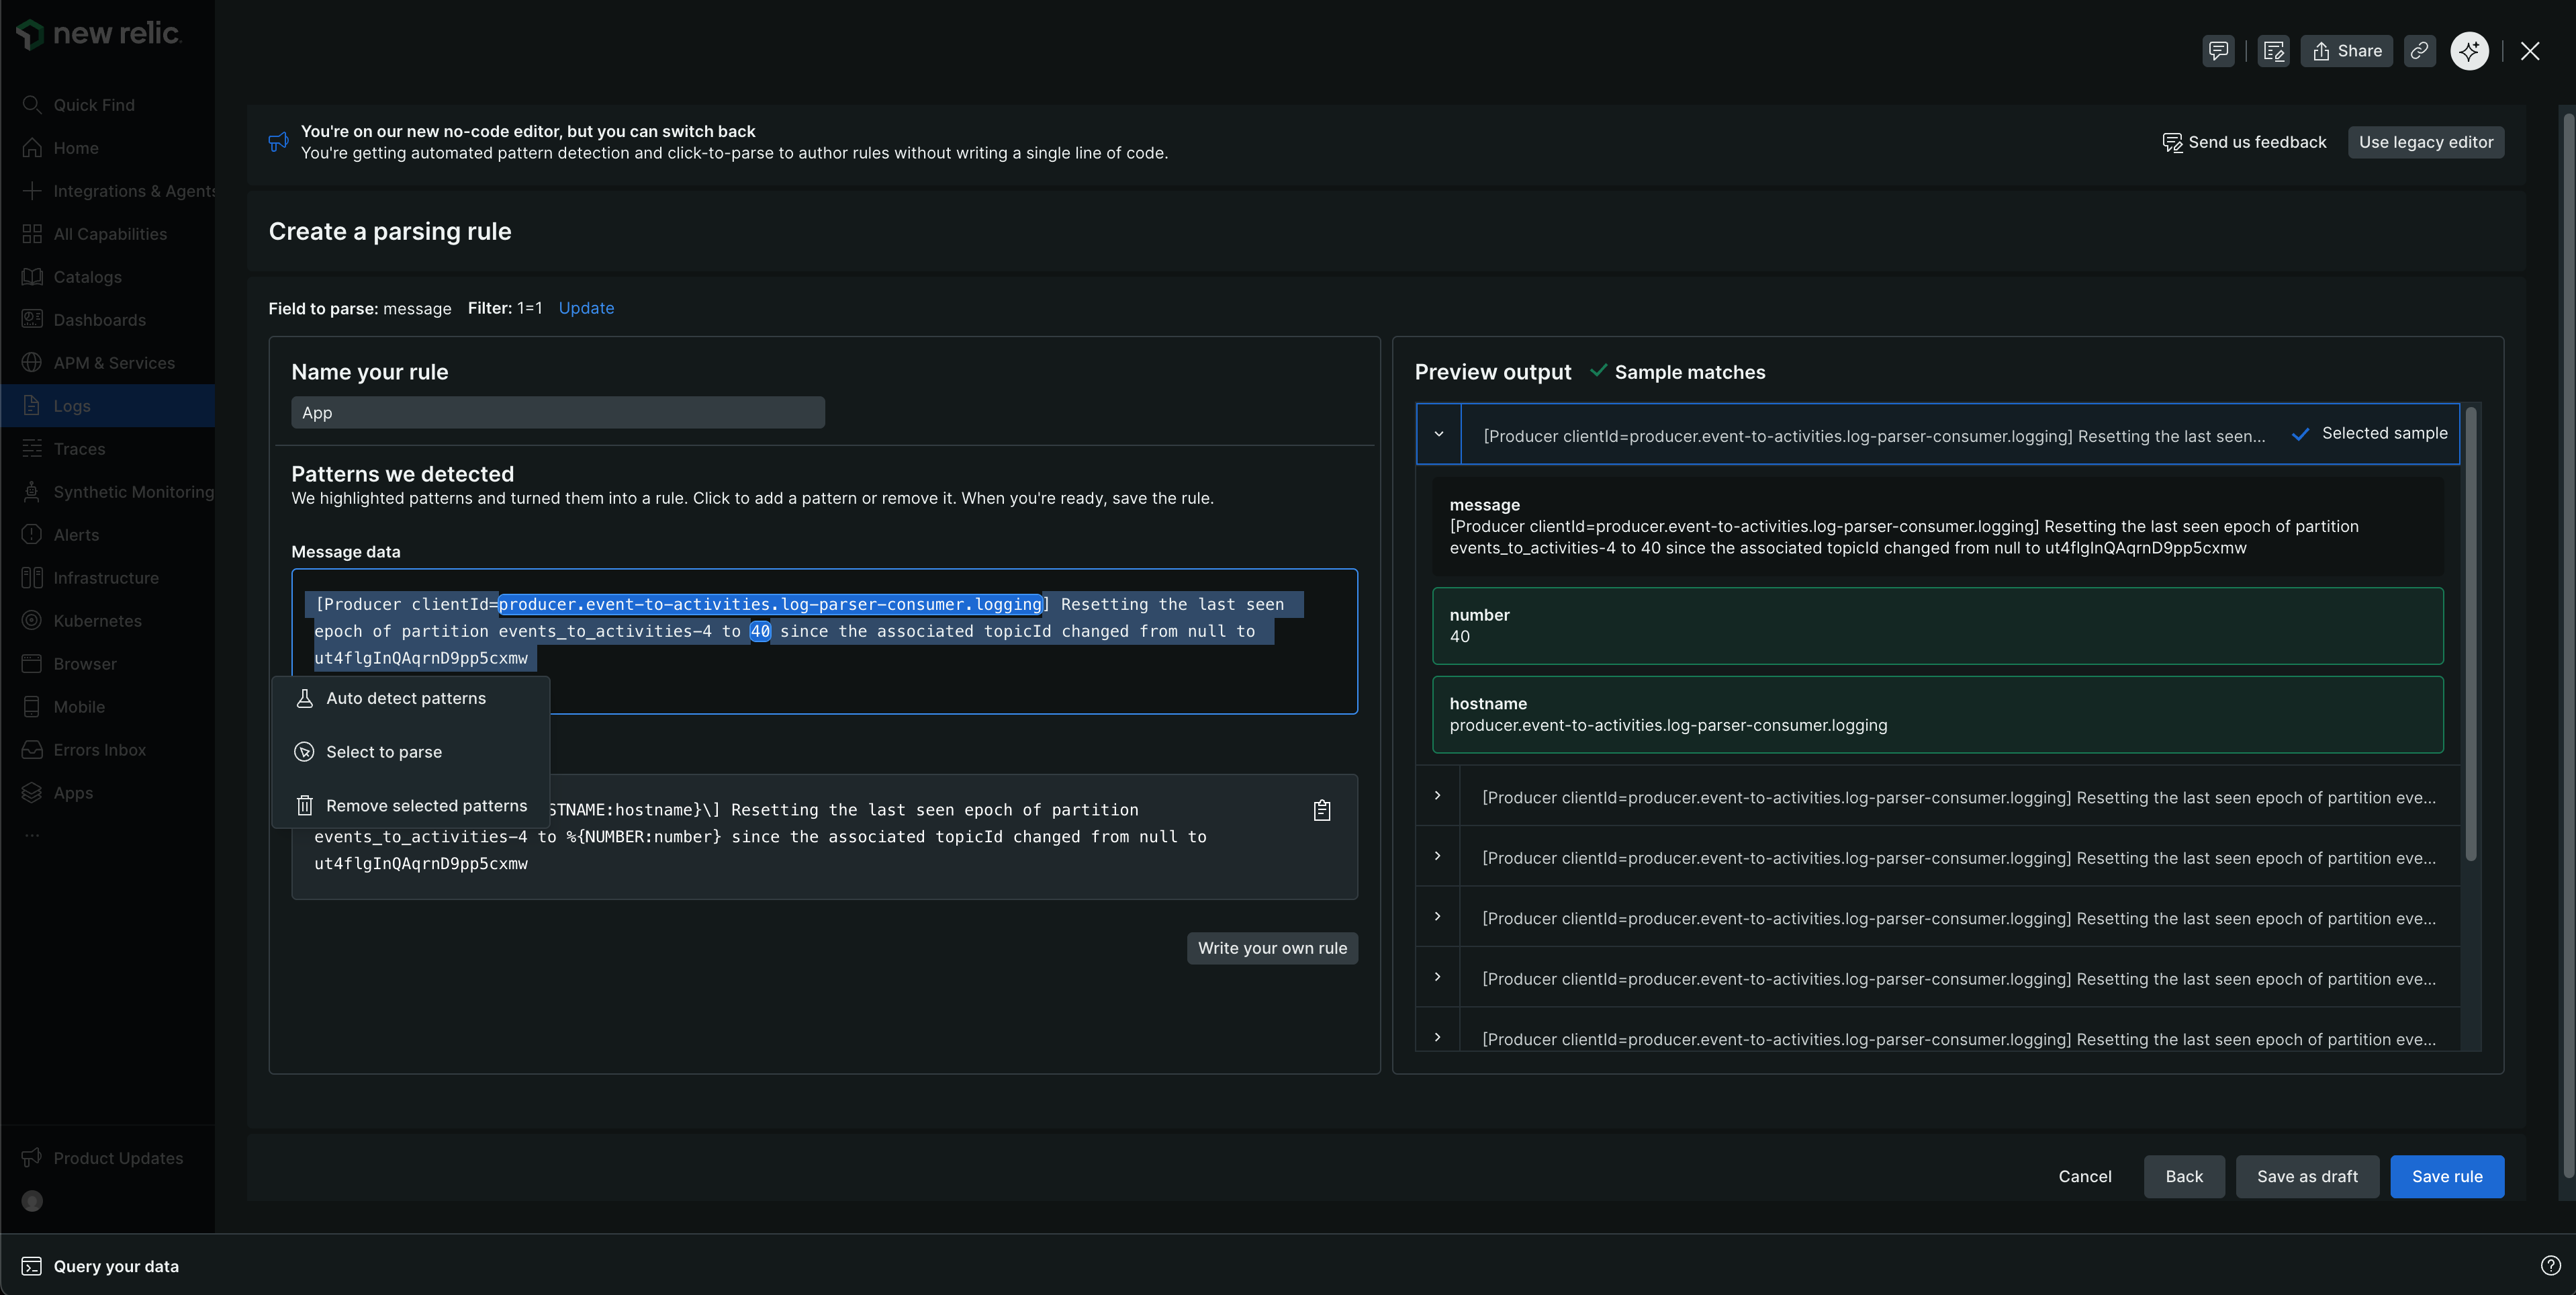The width and height of the screenshot is (2576, 1295).
Task: Remove the highlighted 40 number pattern
Action: pos(760,631)
